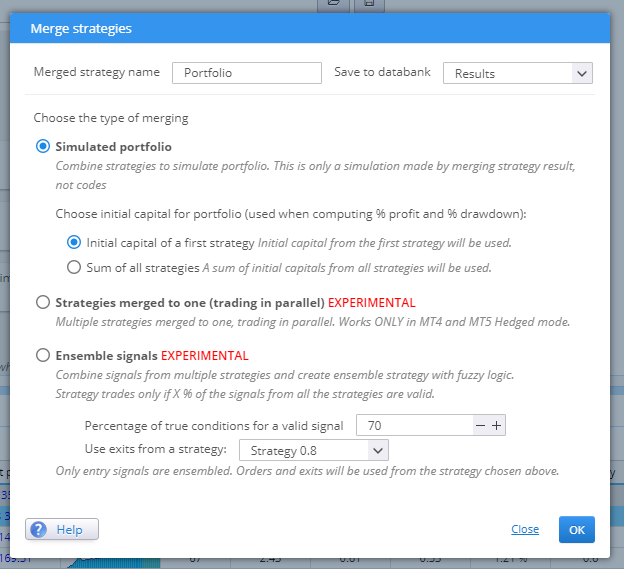Click the percentage value field showing 70
The image size is (624, 569).
click(x=415, y=425)
